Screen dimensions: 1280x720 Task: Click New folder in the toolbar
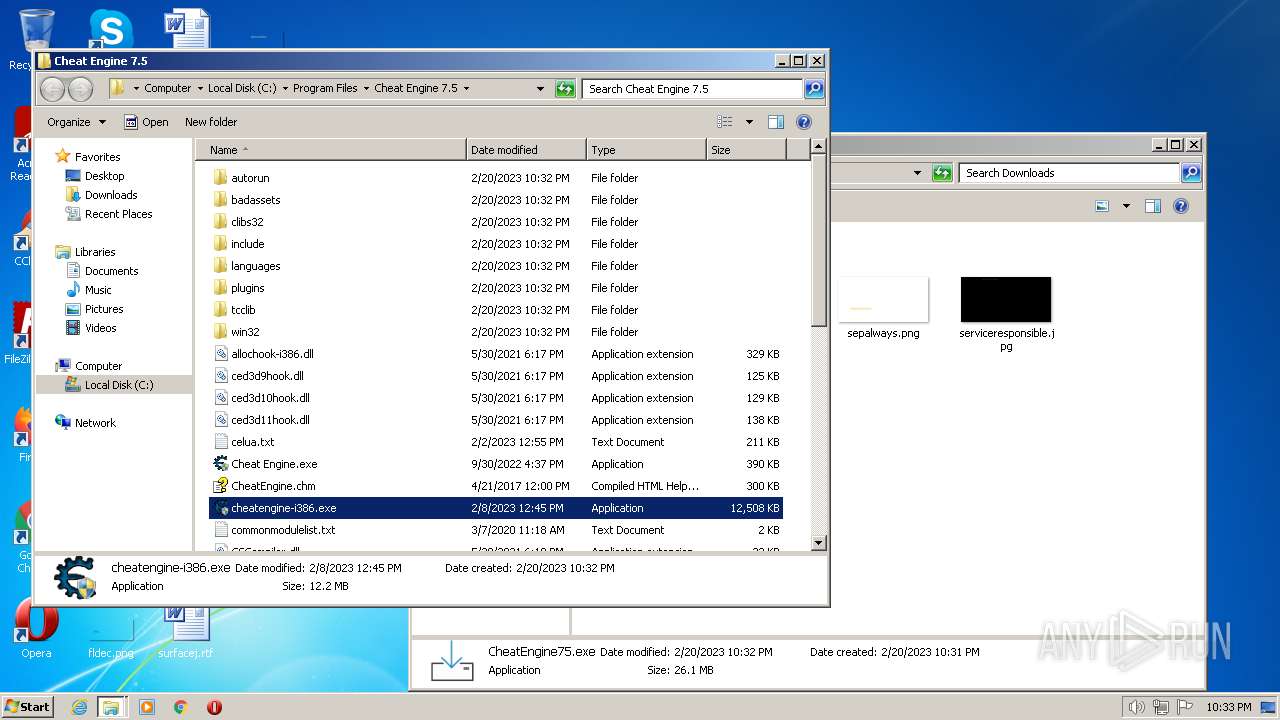coord(211,122)
